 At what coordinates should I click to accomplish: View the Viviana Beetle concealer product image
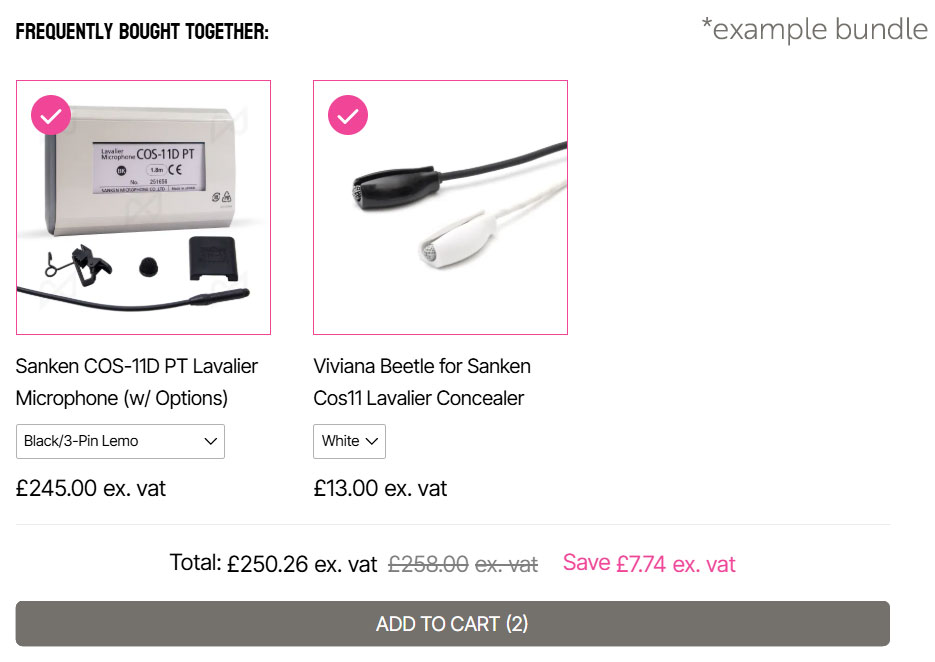point(440,207)
